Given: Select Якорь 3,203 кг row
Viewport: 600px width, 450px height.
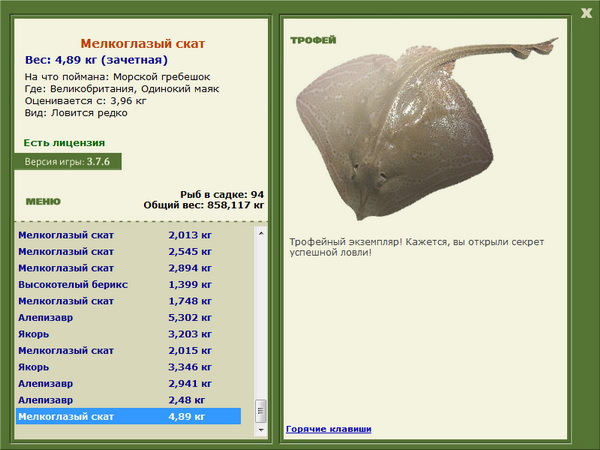Looking at the screenshot, I should click(129, 334).
